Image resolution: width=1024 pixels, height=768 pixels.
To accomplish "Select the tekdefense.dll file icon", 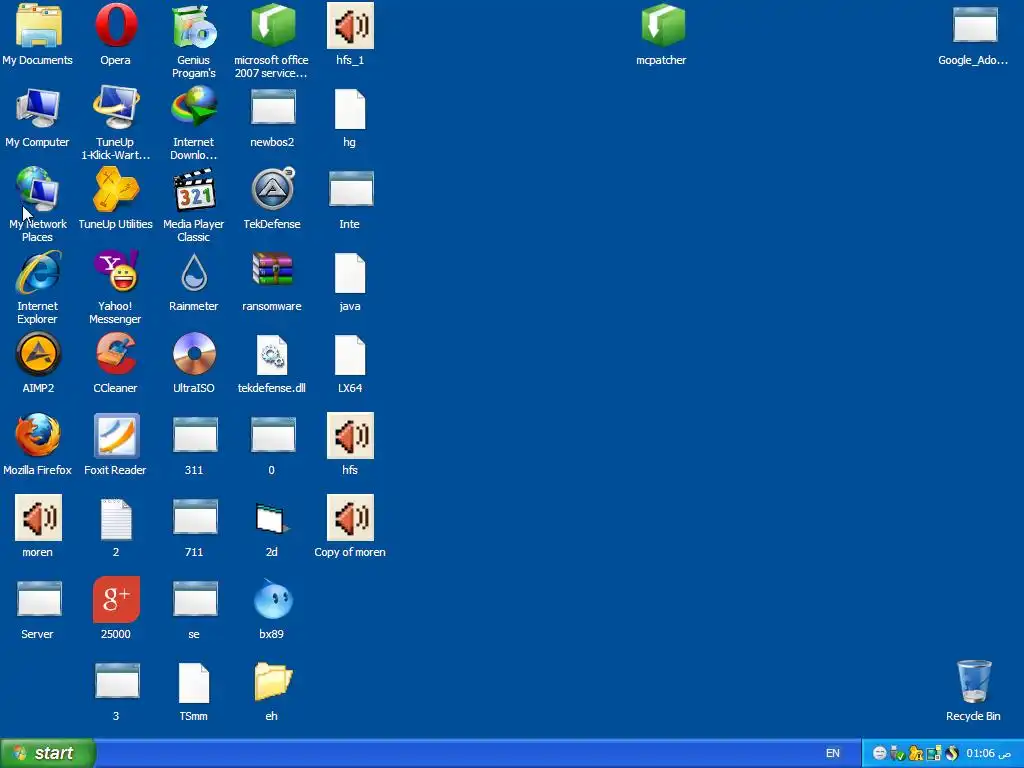I will click(272, 355).
